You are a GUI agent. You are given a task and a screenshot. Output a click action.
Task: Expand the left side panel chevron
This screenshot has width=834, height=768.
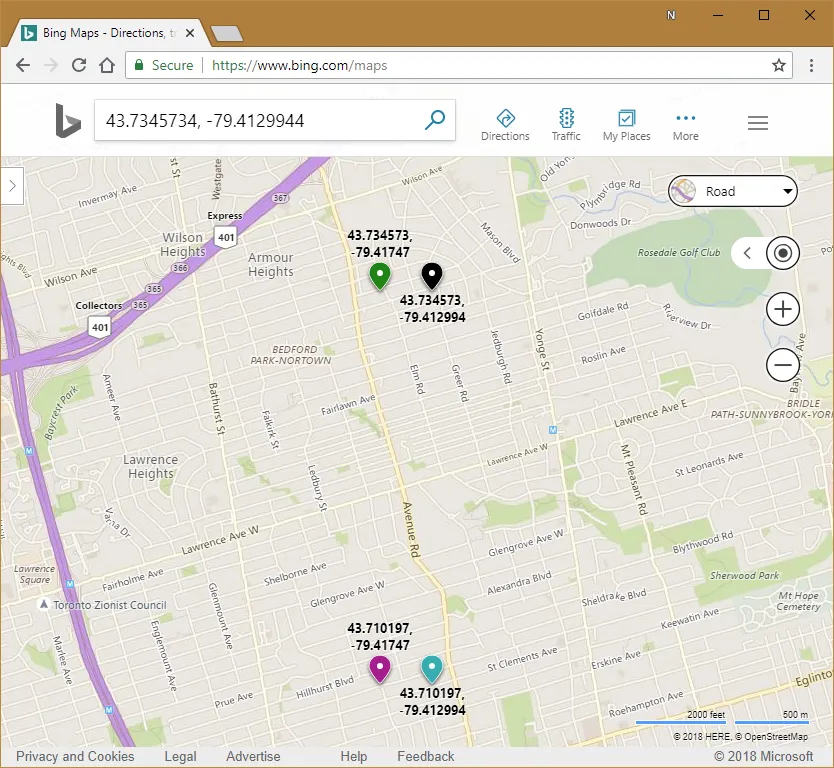pos(12,186)
